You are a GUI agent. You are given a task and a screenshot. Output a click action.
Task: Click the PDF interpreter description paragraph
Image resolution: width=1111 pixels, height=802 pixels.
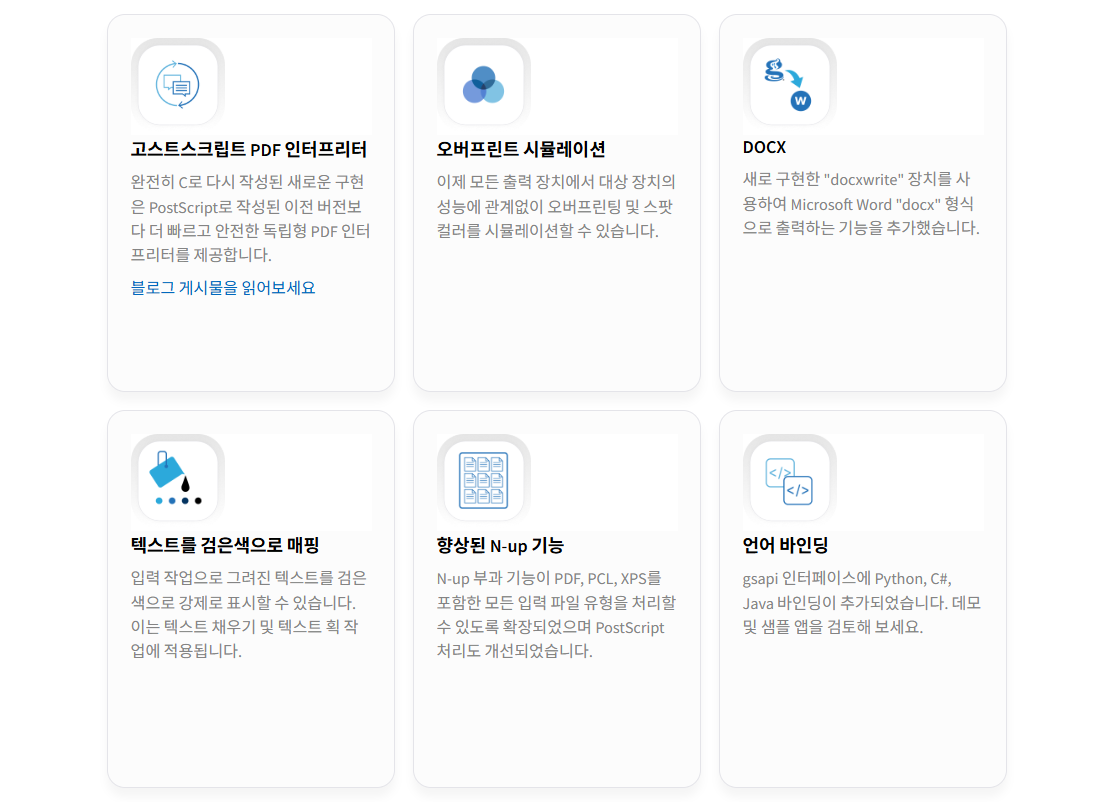250,219
